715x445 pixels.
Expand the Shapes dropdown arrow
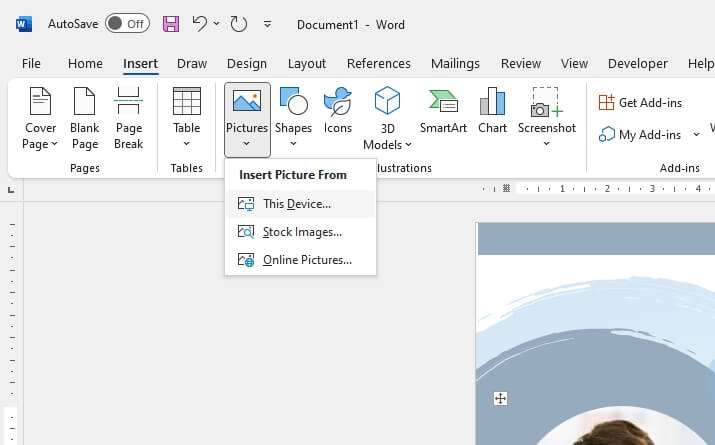pos(293,144)
